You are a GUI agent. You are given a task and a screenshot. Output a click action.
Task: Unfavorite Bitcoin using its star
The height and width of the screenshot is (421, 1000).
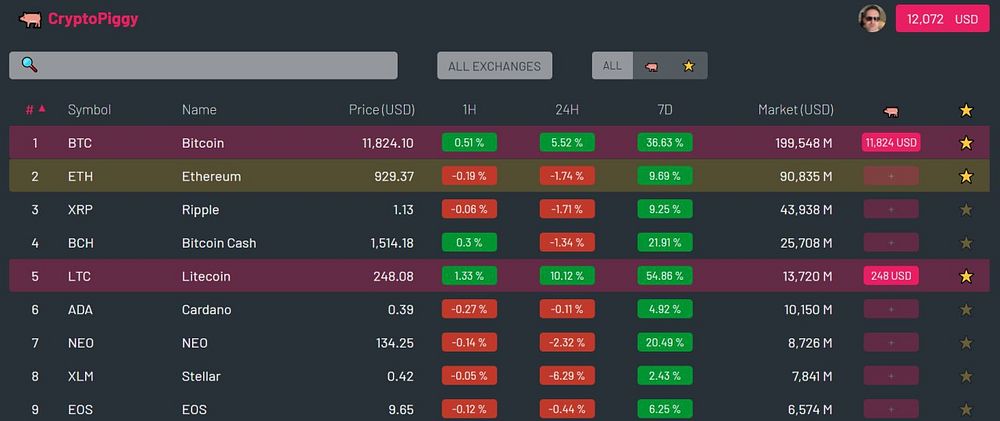[x=965, y=143]
